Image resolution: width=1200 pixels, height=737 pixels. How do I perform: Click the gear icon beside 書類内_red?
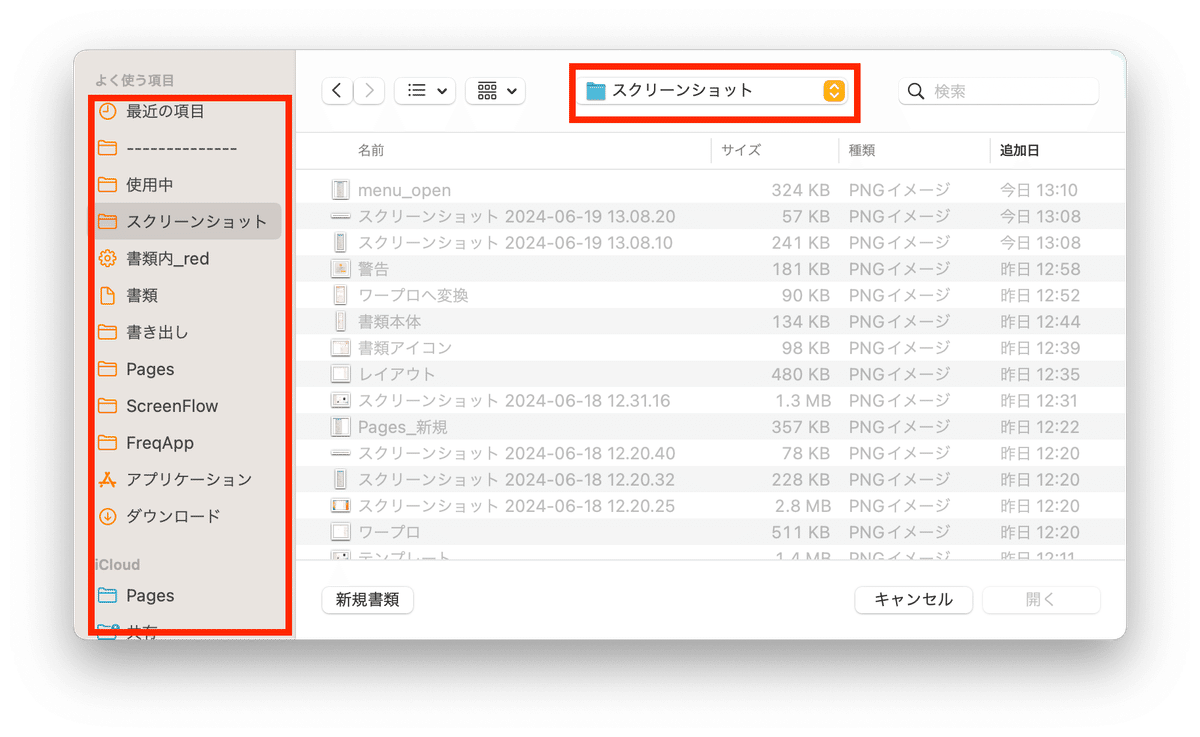[x=107, y=259]
